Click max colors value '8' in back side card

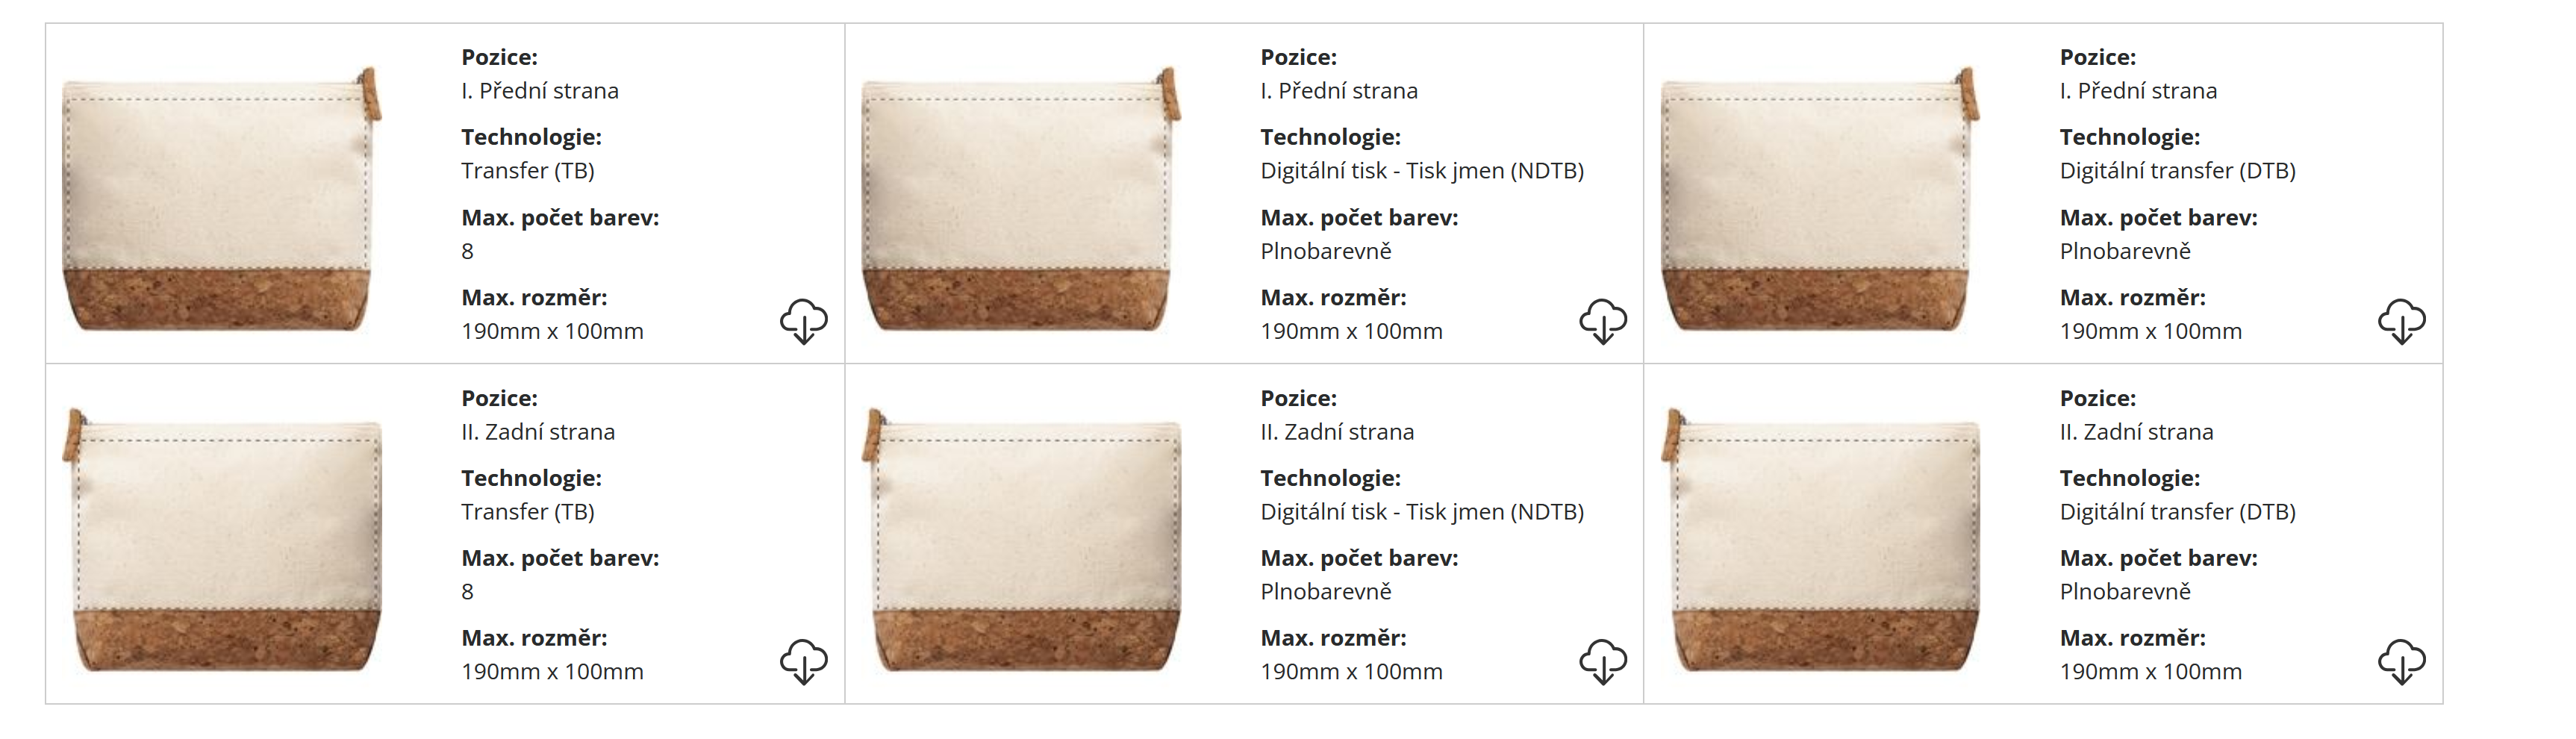(x=467, y=592)
